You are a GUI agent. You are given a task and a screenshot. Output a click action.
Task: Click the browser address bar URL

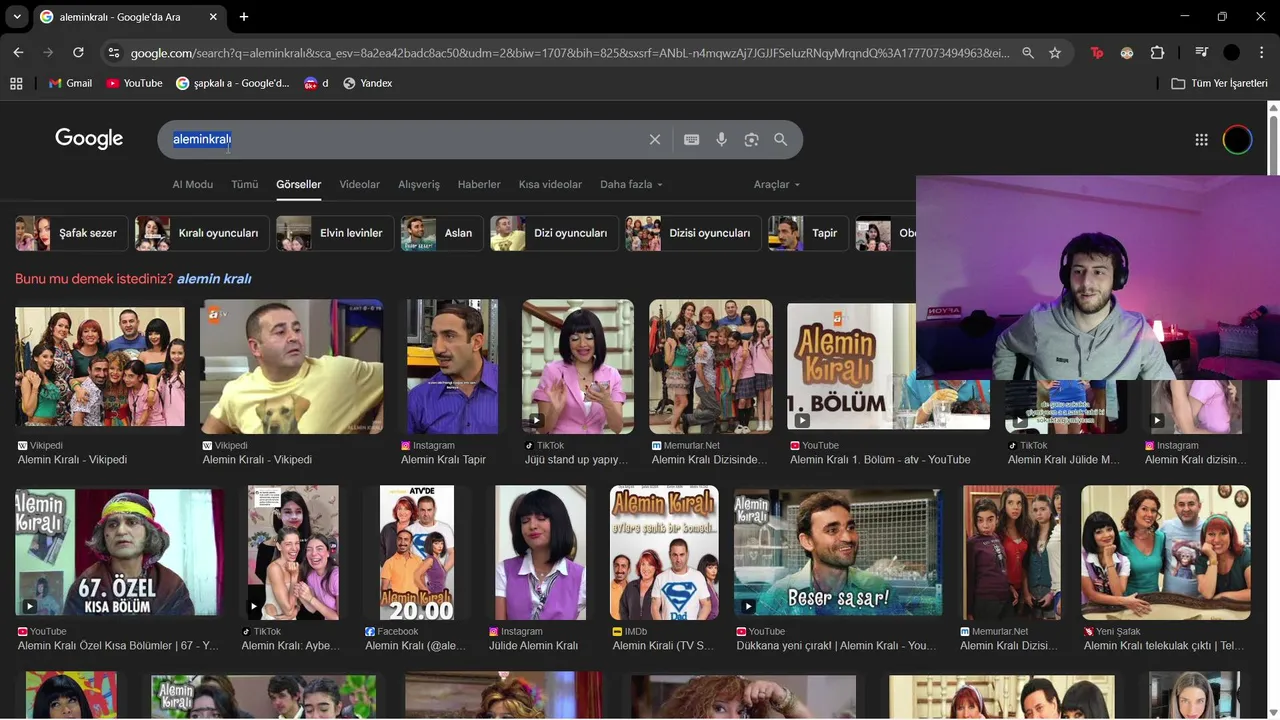point(570,53)
